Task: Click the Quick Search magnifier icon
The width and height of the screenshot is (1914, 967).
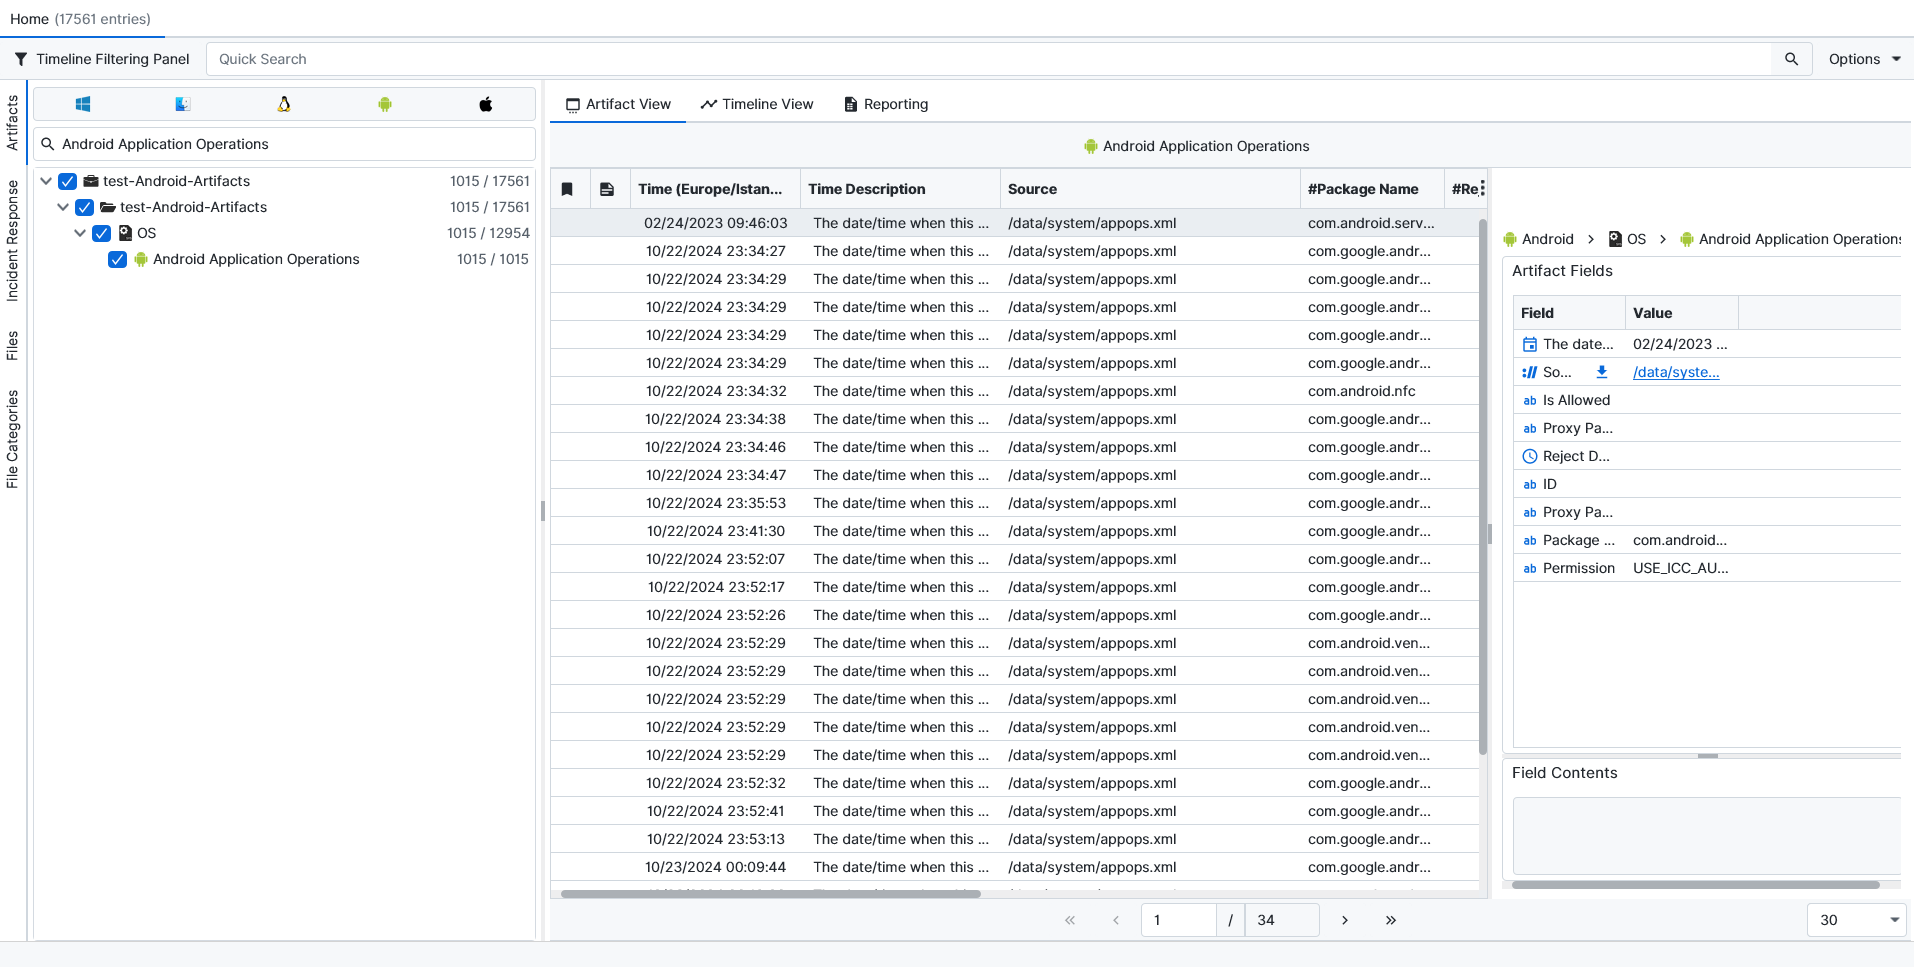Action: pyautogui.click(x=1791, y=59)
